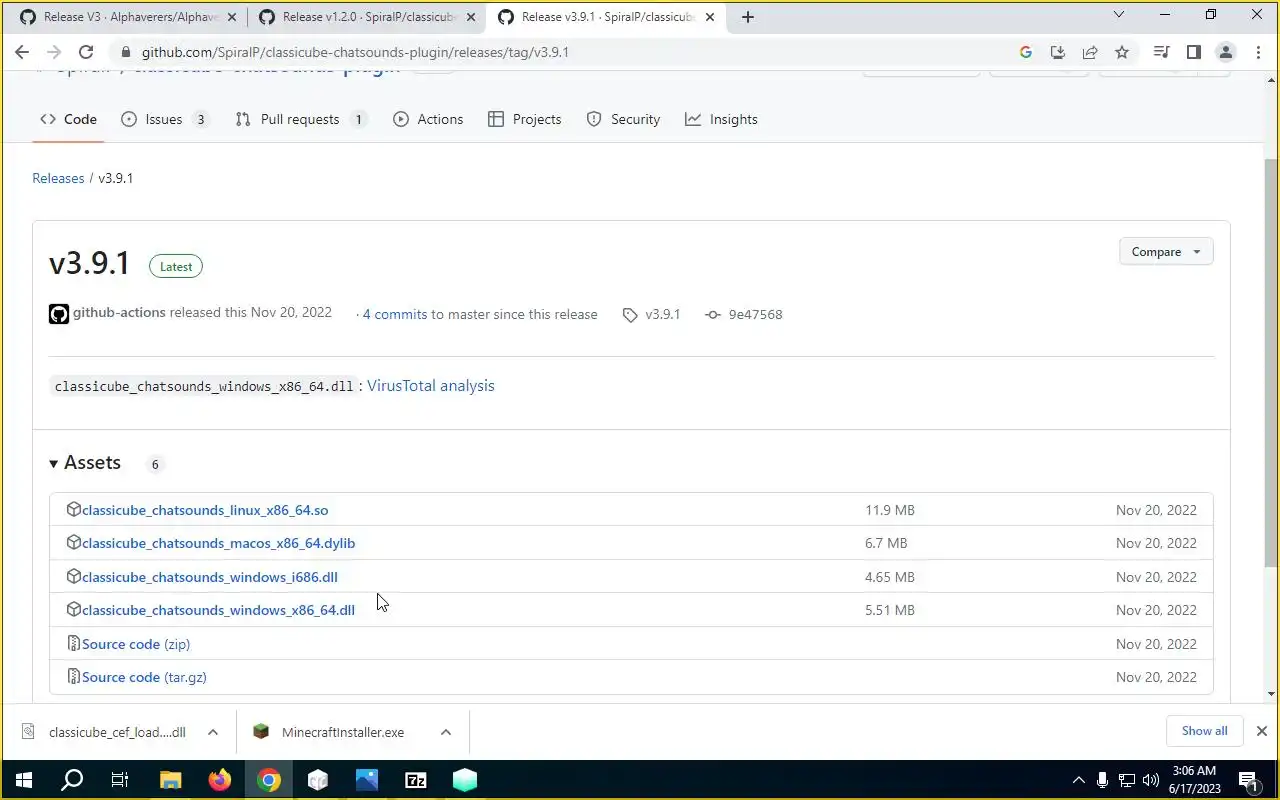Open the notification center icon

coord(1247,780)
